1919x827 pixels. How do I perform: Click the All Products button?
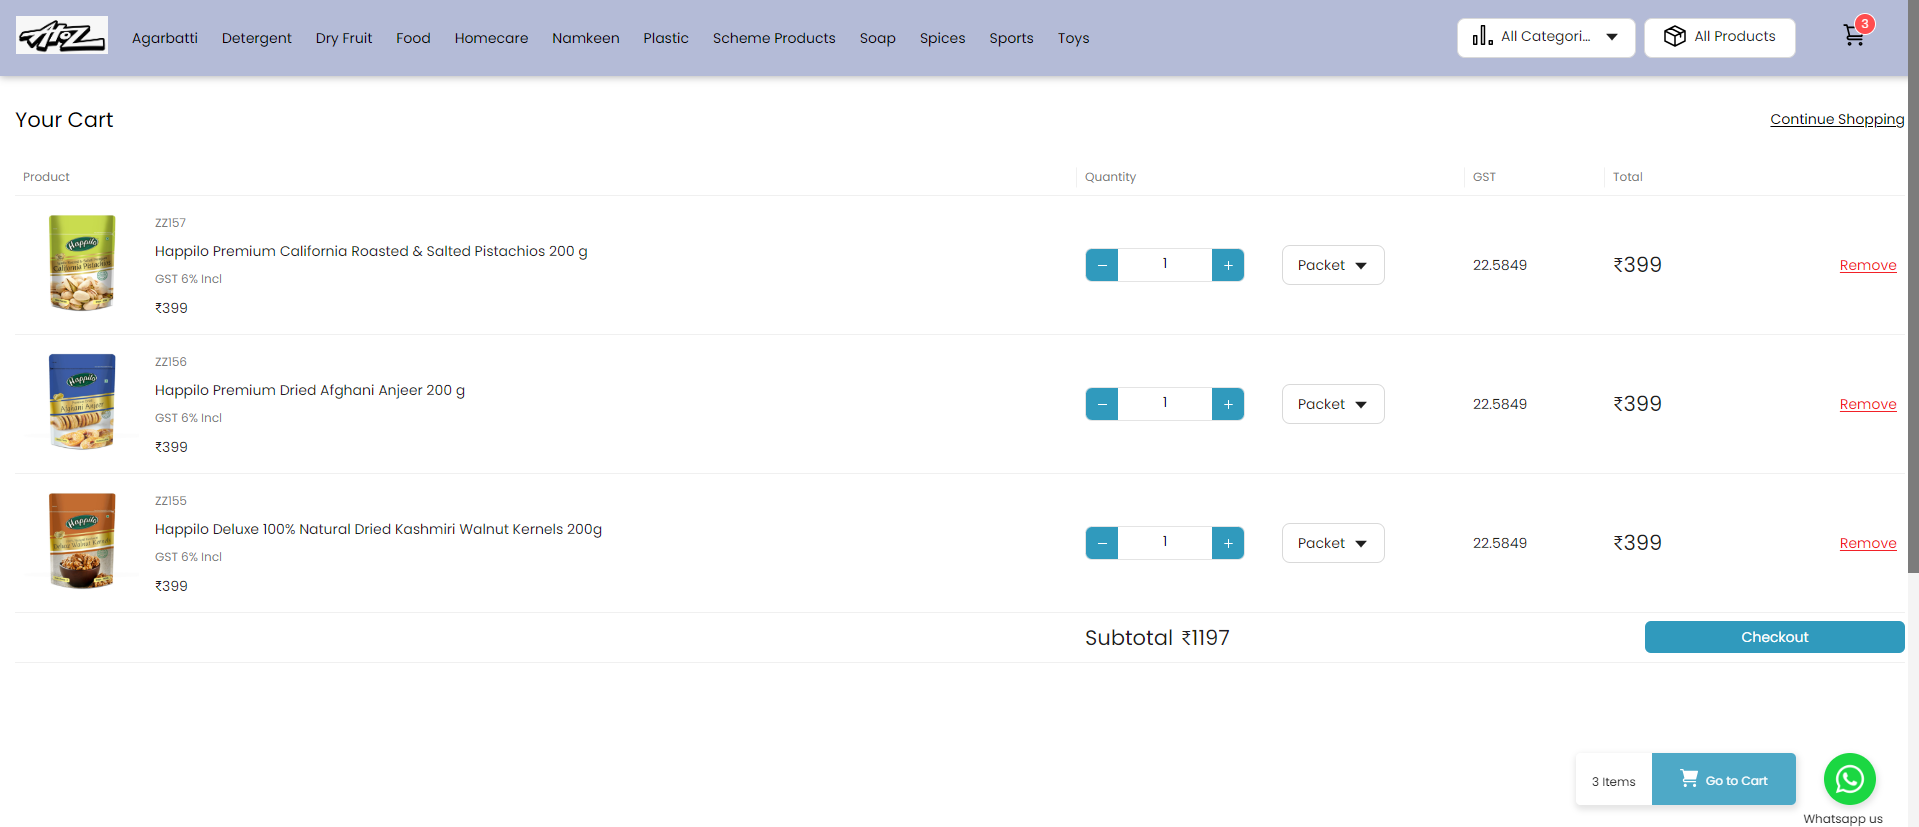tap(1720, 37)
